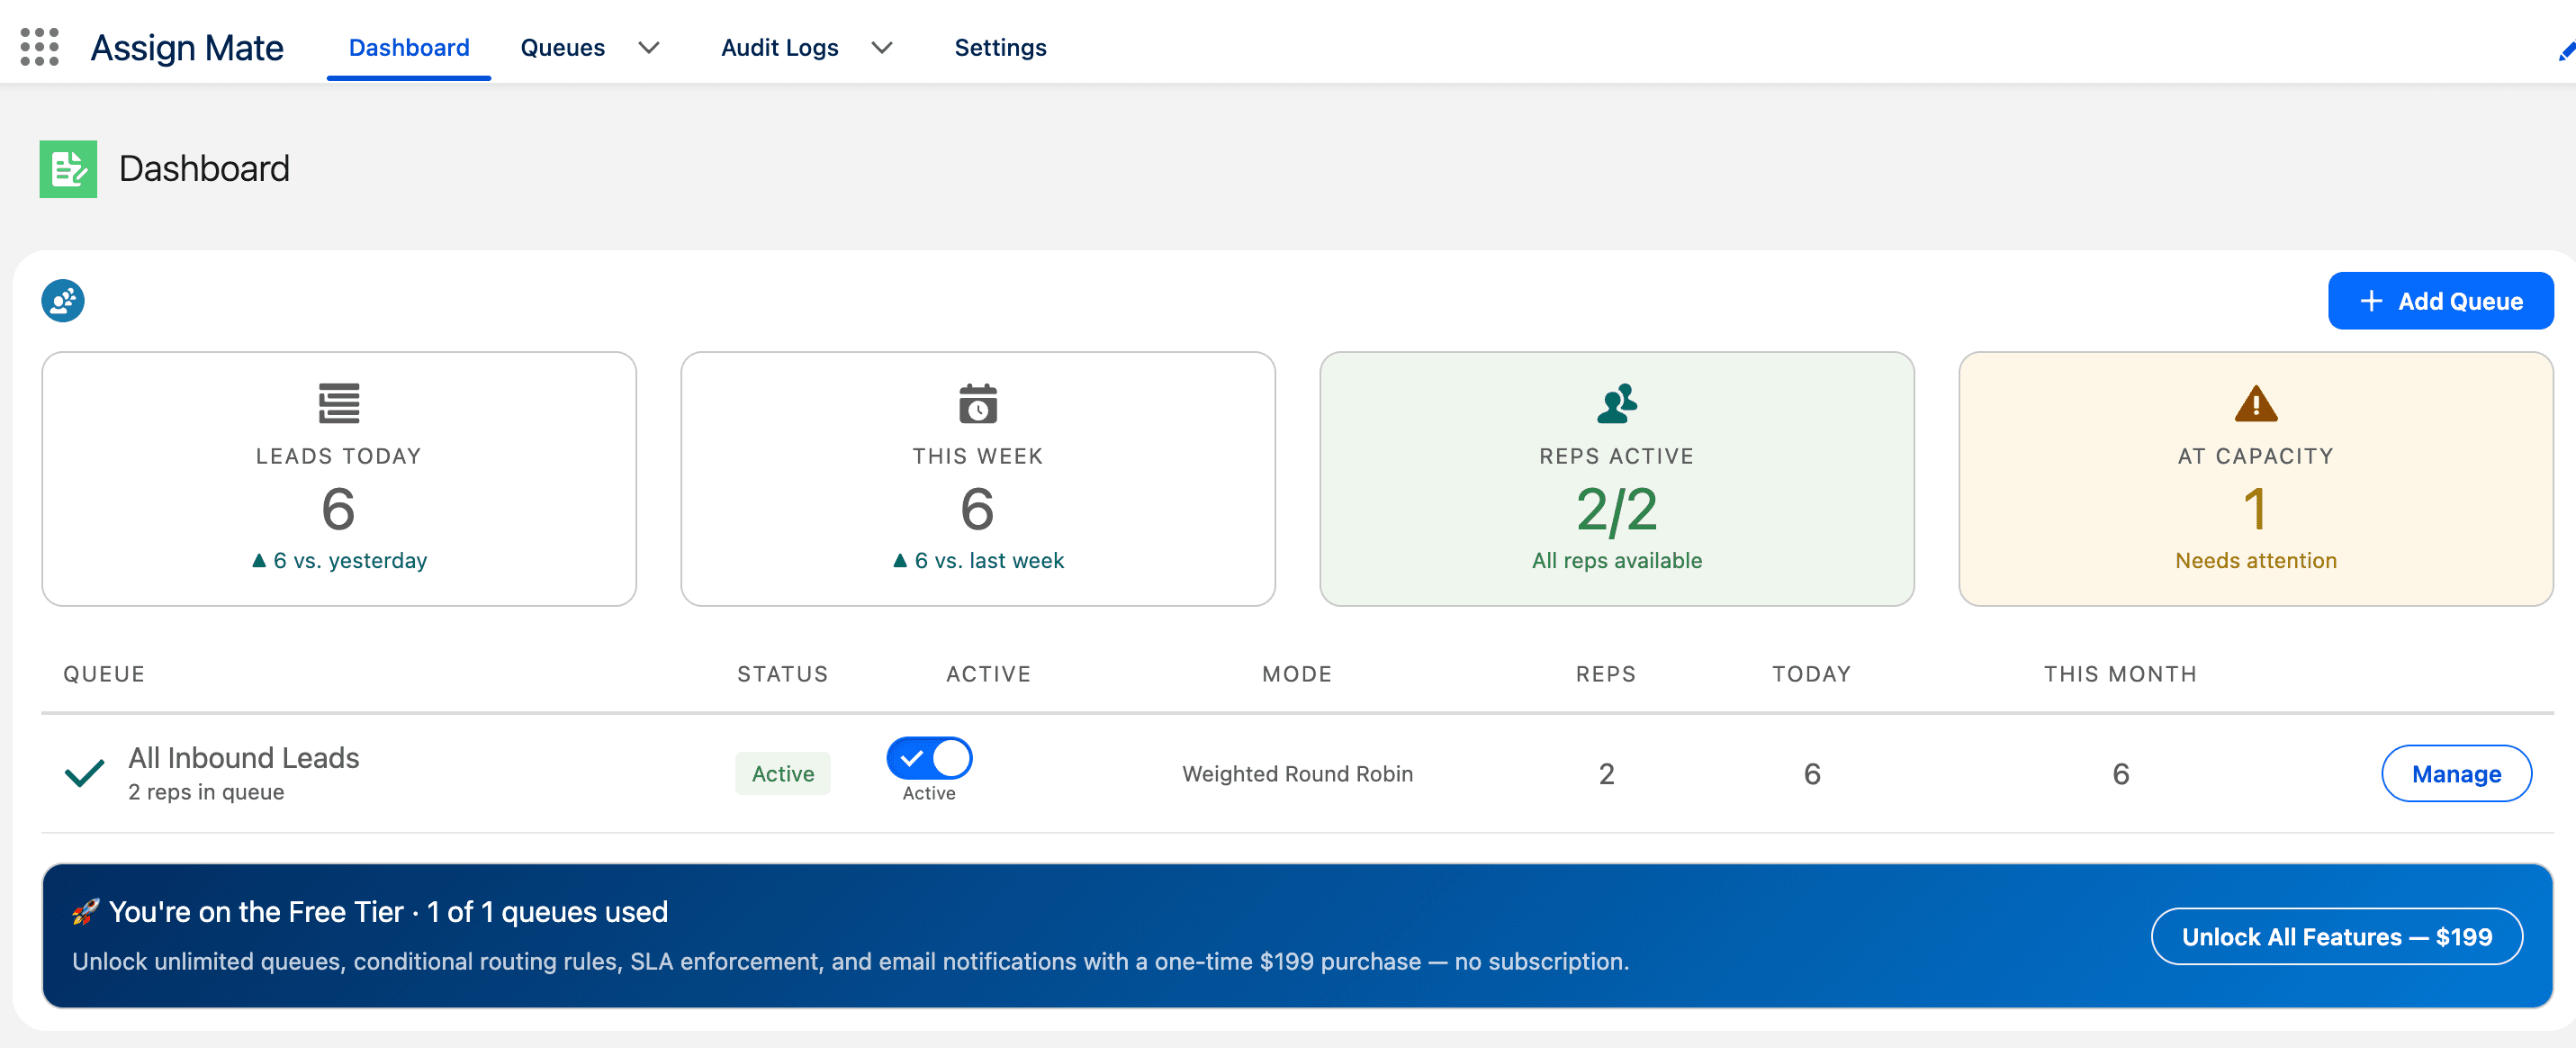Image resolution: width=2576 pixels, height=1048 pixels.
Task: Click the up arrow next to vs. yesterday
Action: click(259, 560)
